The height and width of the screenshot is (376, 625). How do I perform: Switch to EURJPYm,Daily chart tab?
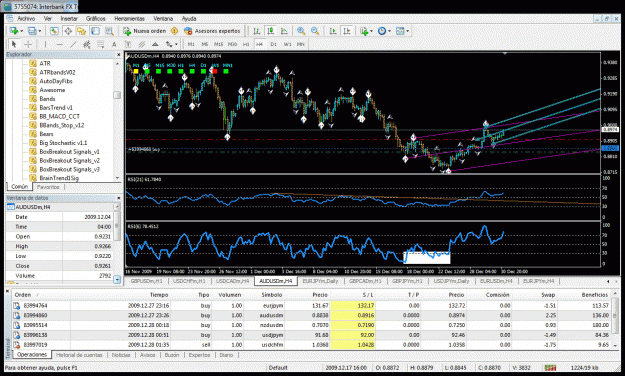[320, 281]
